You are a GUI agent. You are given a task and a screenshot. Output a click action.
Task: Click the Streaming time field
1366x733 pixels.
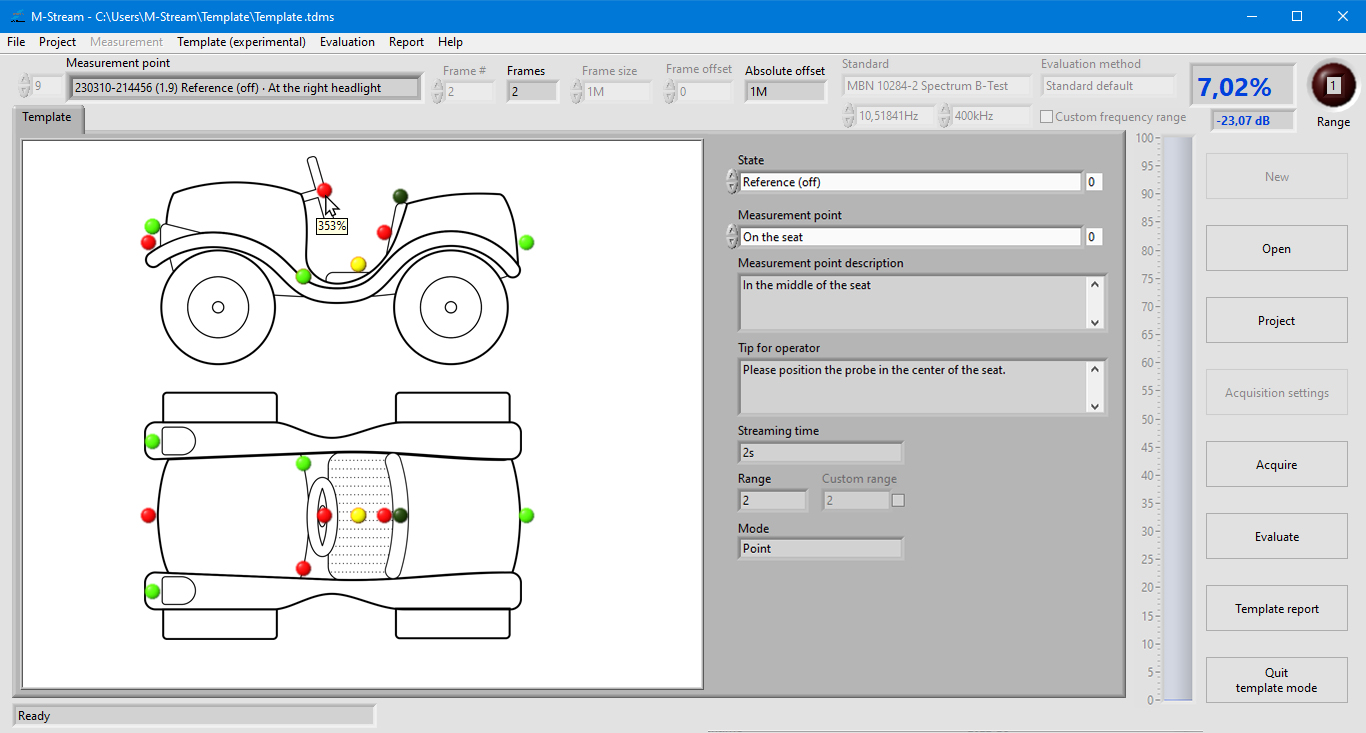(820, 453)
